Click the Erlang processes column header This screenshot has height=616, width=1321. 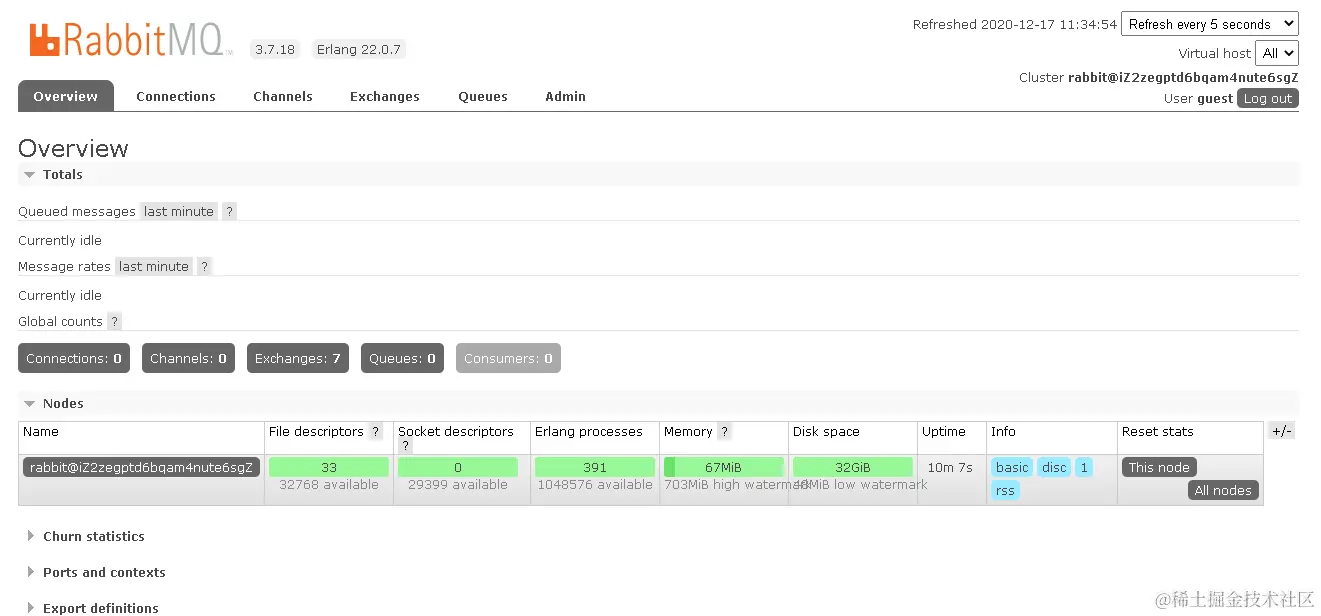tap(589, 431)
